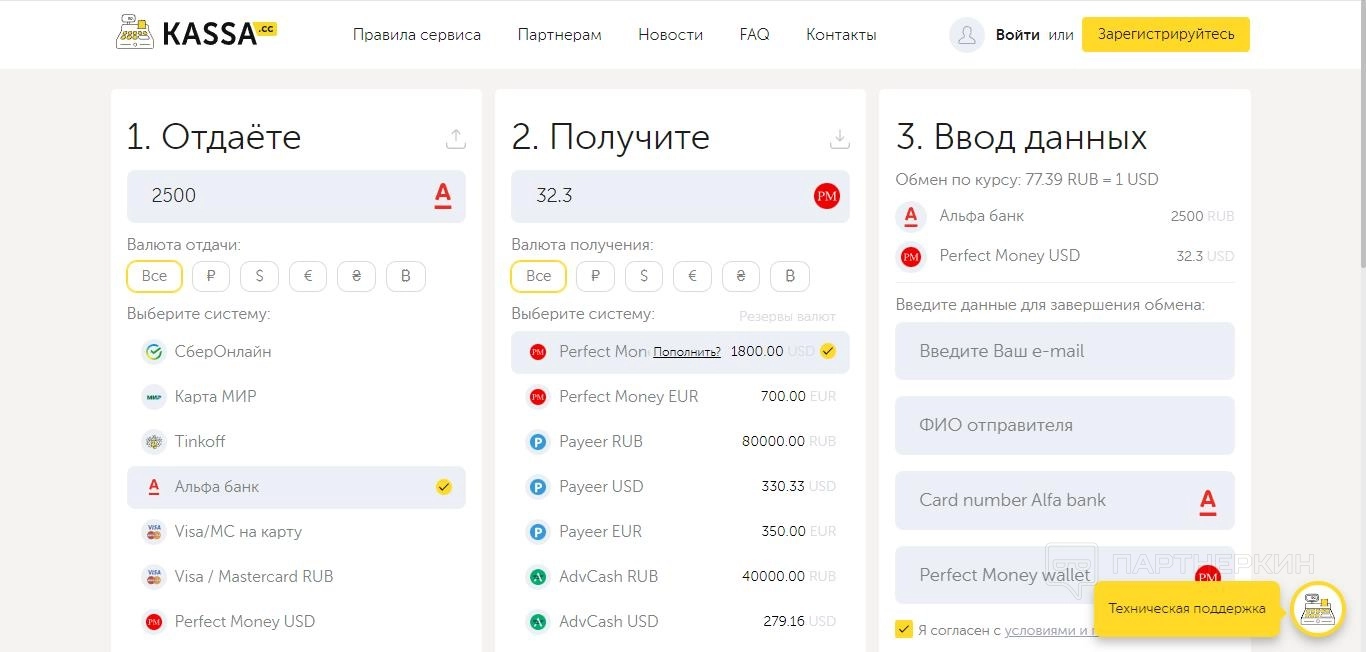Viewport: 1366px width, 652px height.
Task: Select the Payeer EUR 350.00 row
Action: [680, 532]
